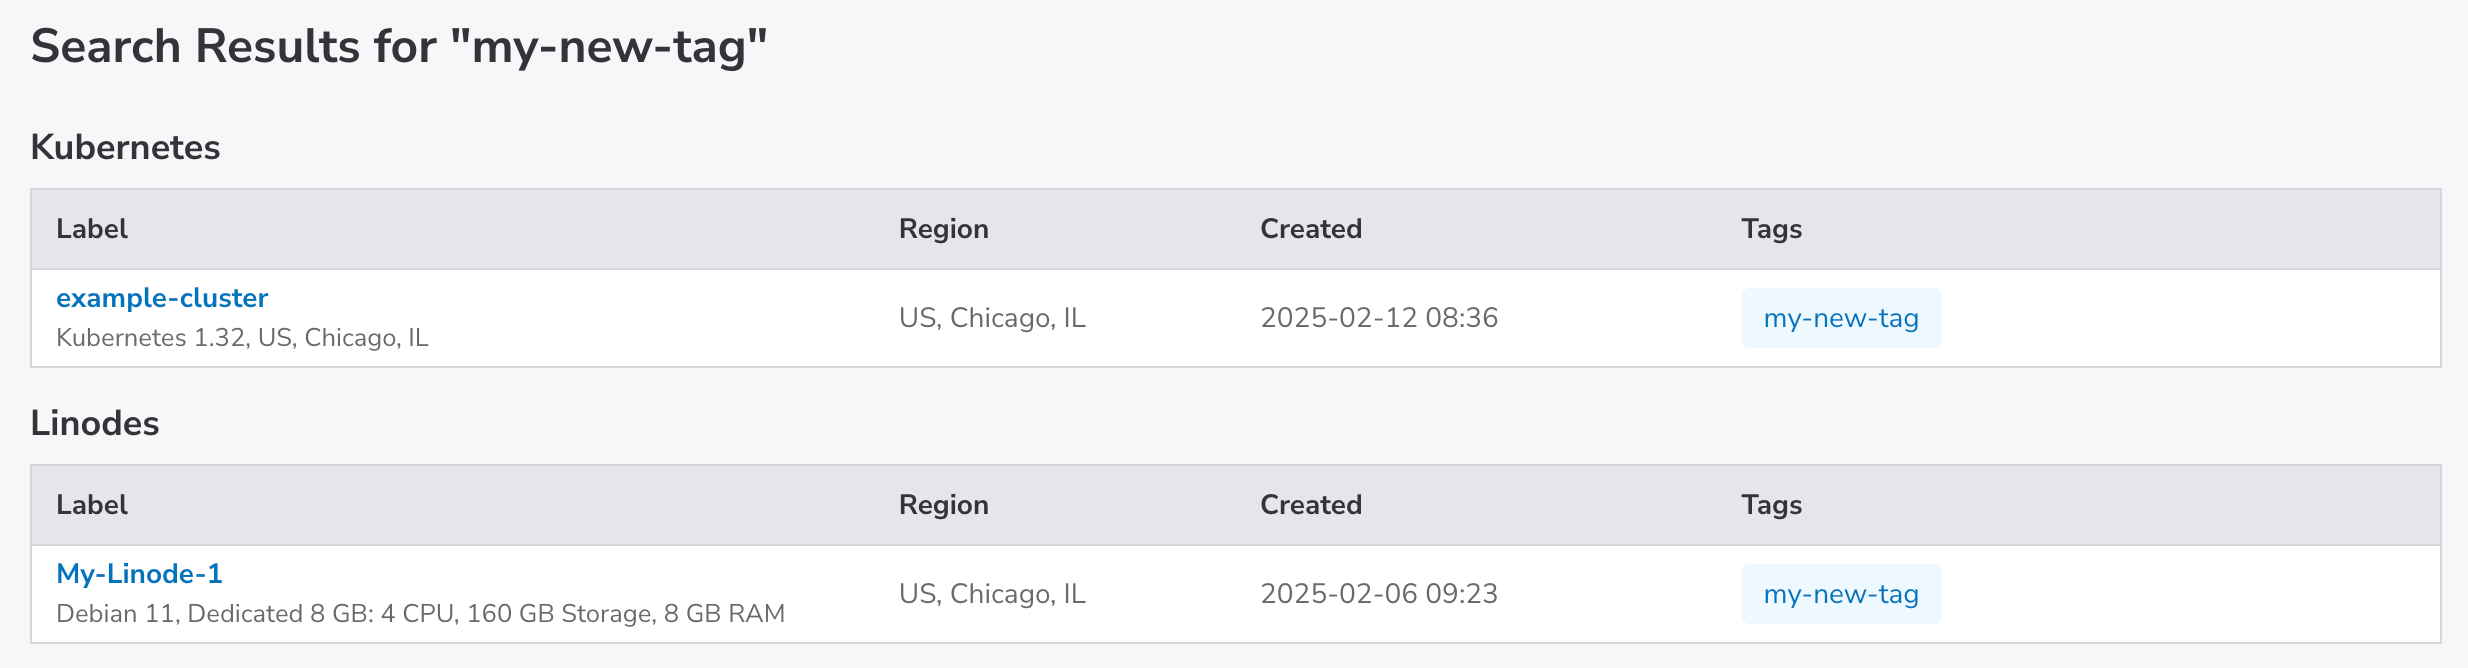
Task: Click the Region column header in Kubernetes table
Action: point(943,229)
